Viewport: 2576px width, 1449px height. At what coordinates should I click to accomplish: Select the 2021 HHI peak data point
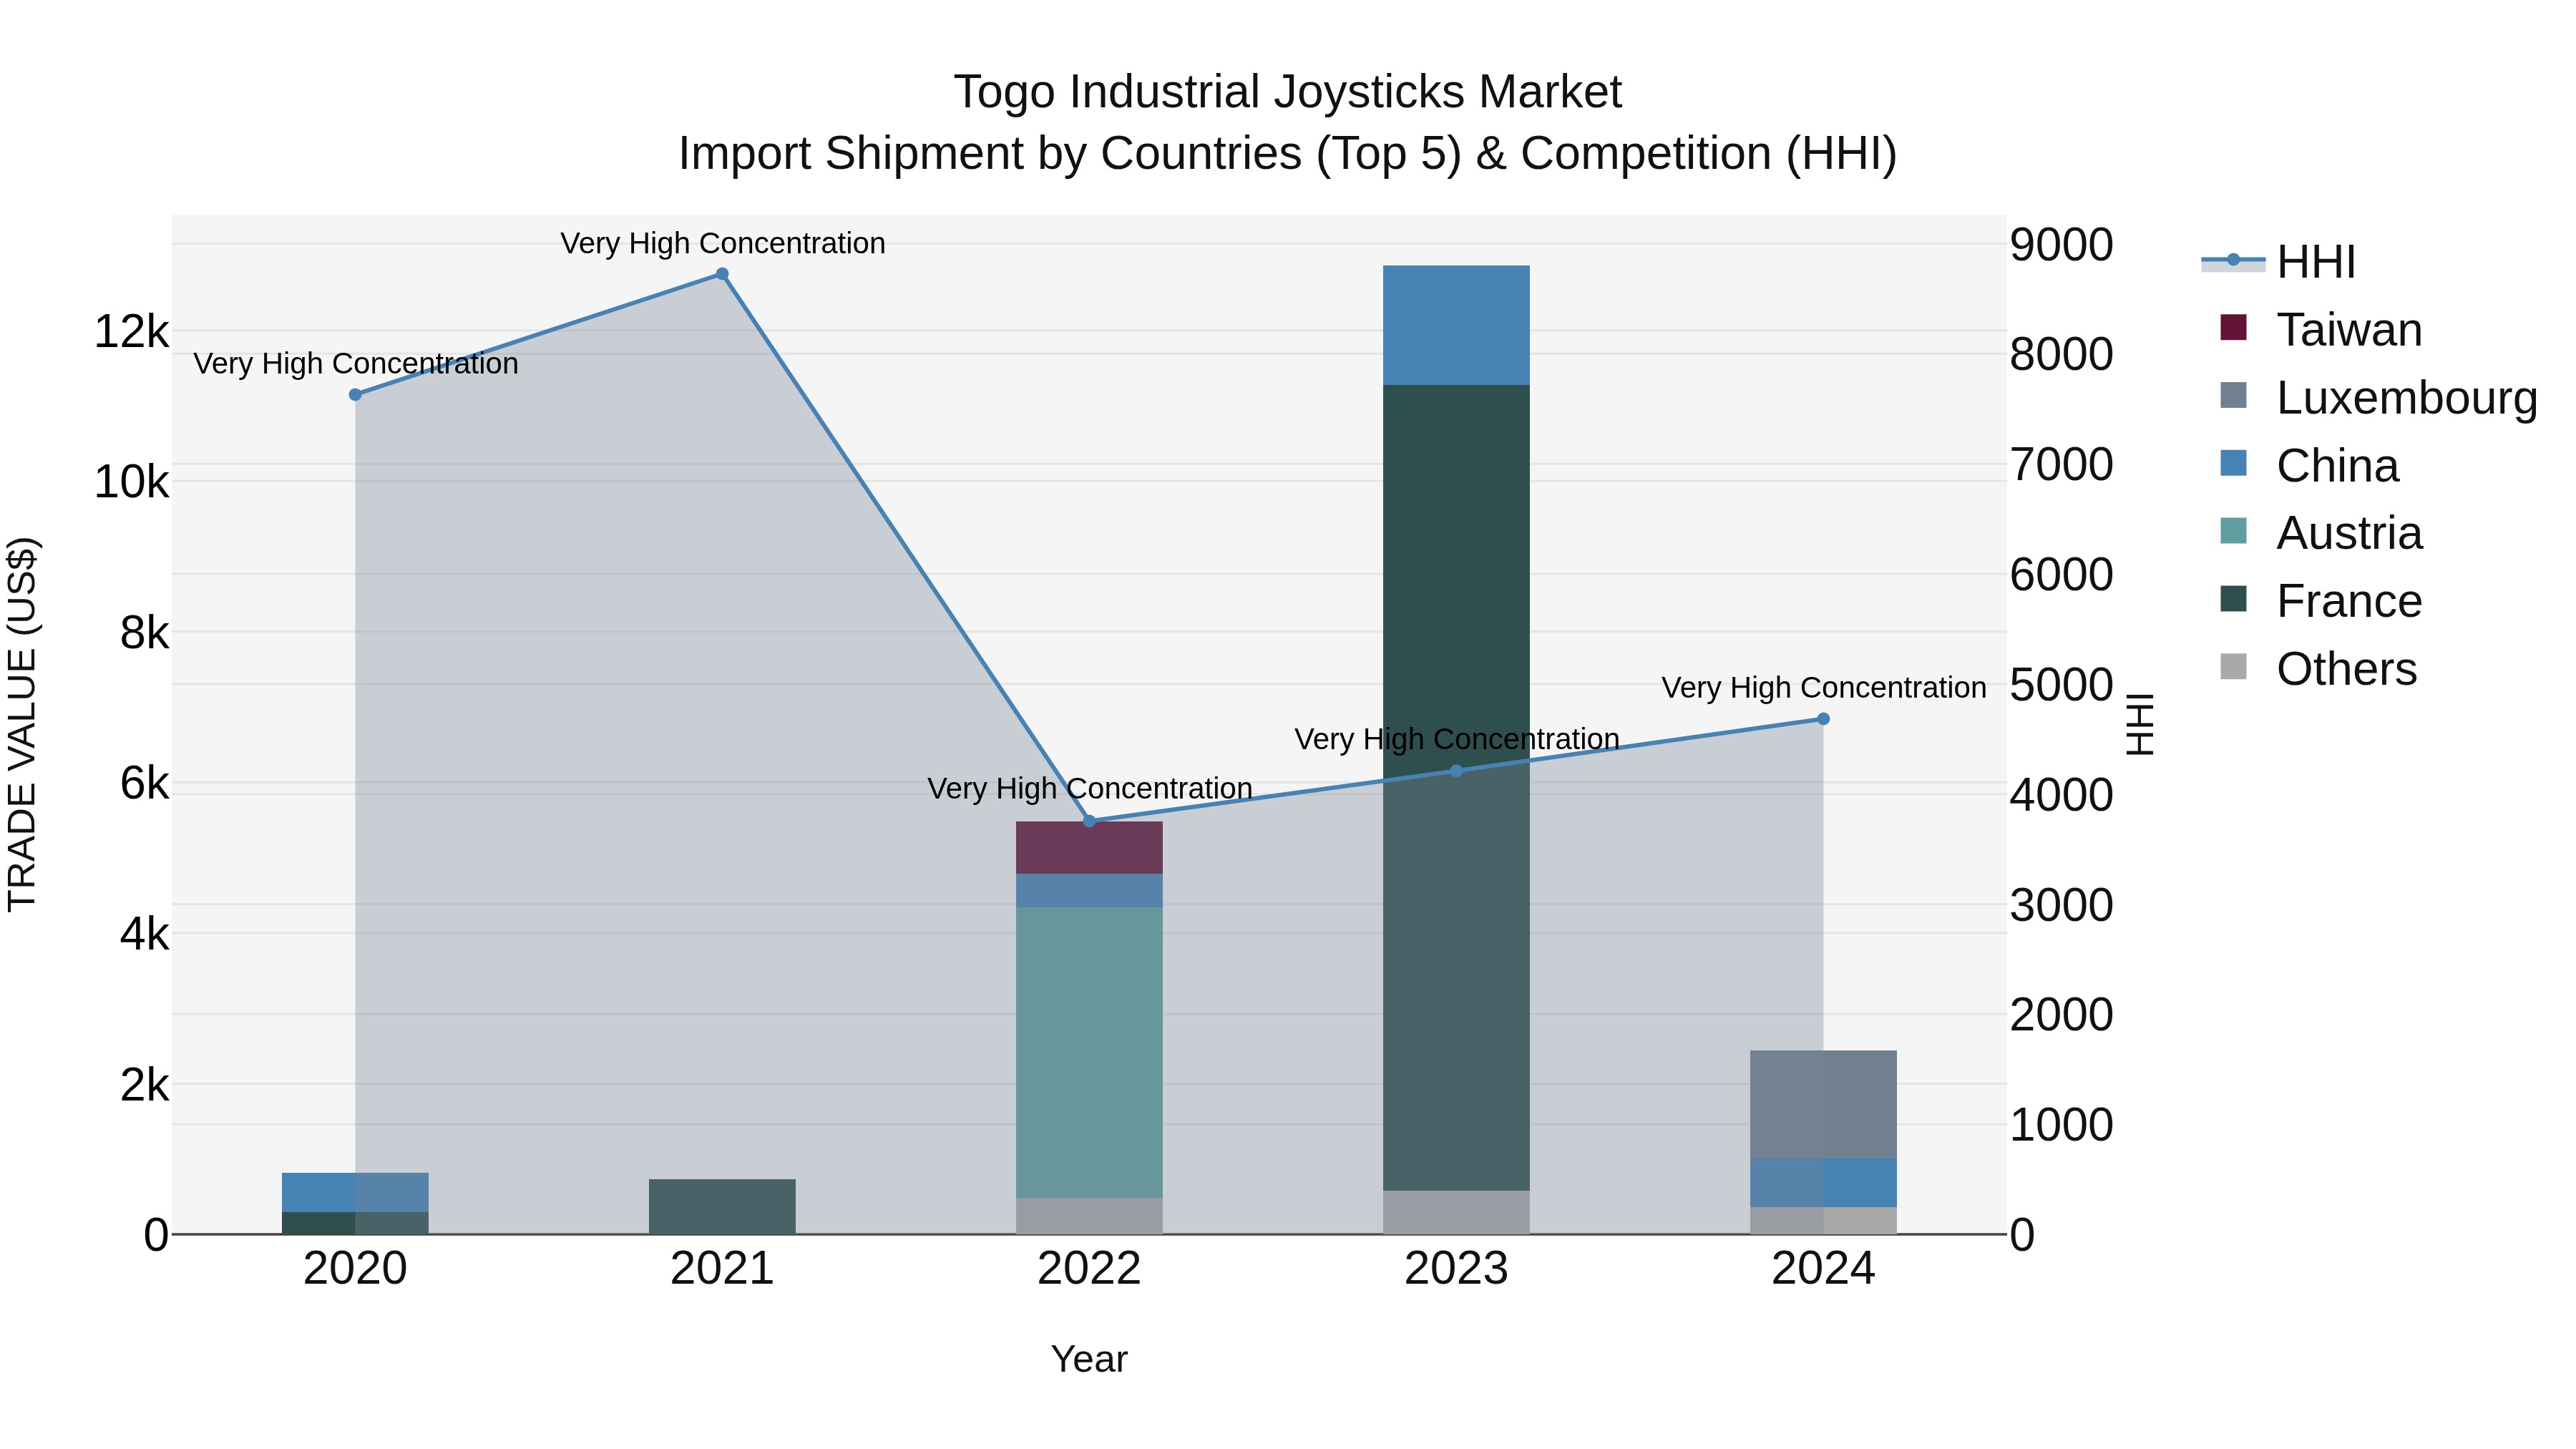coord(722,274)
